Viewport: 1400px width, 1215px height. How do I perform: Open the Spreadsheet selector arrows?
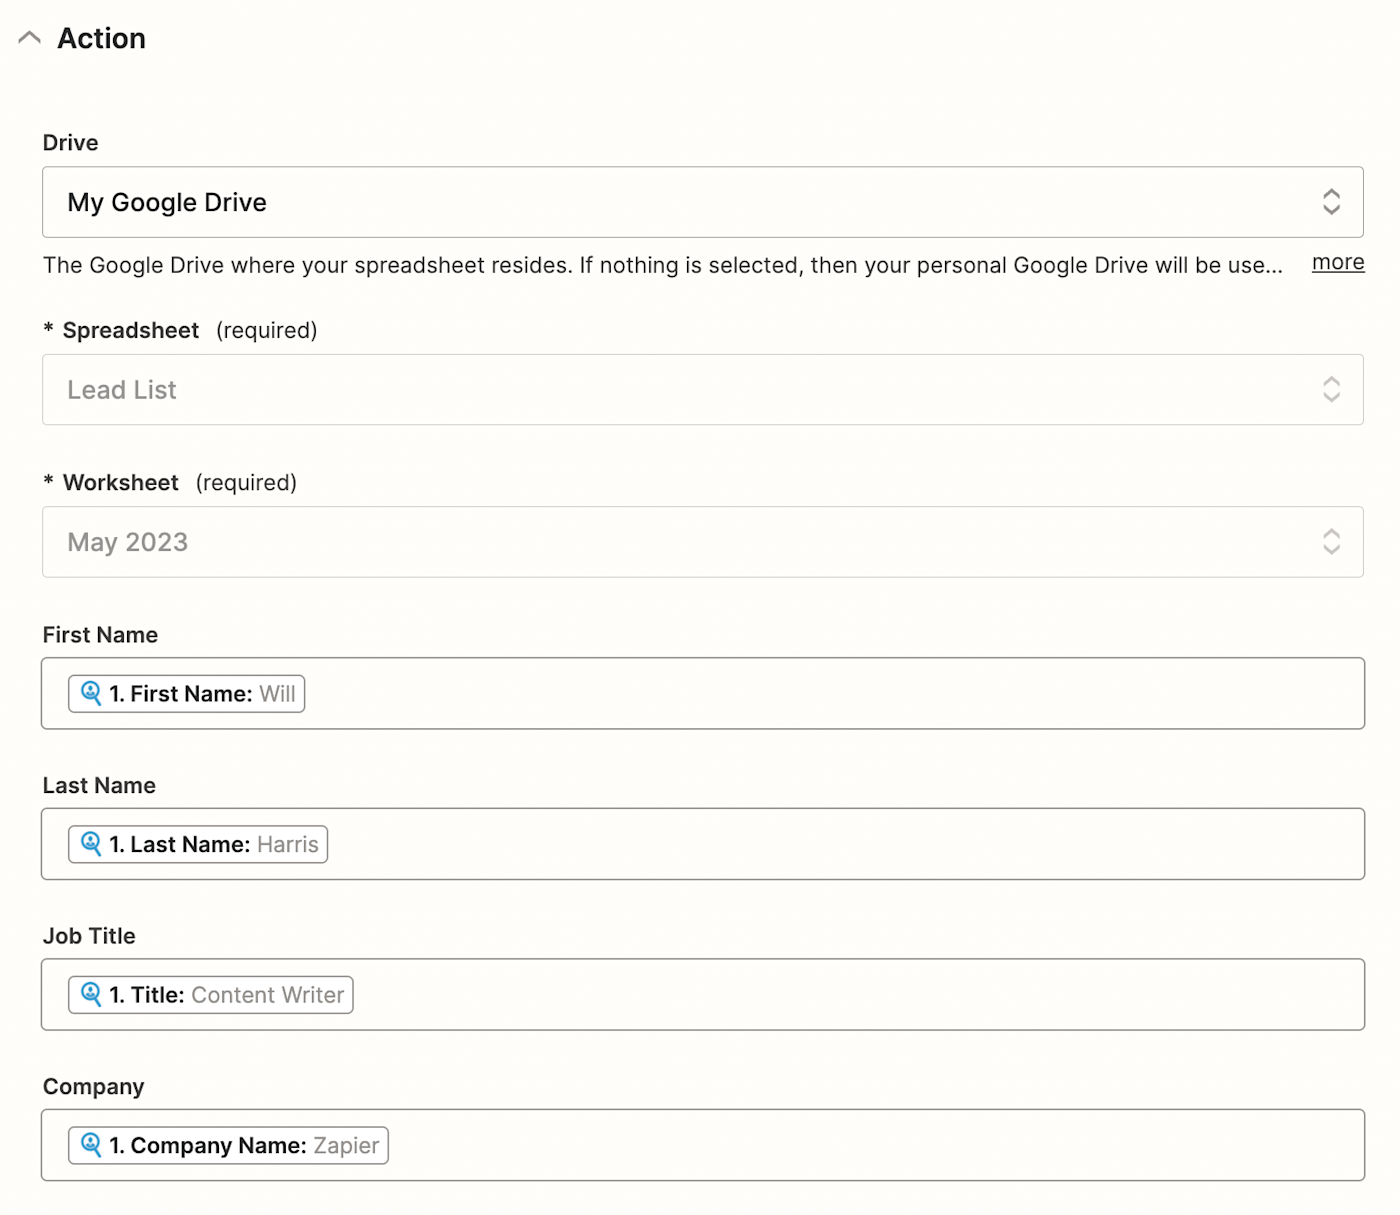(1331, 390)
